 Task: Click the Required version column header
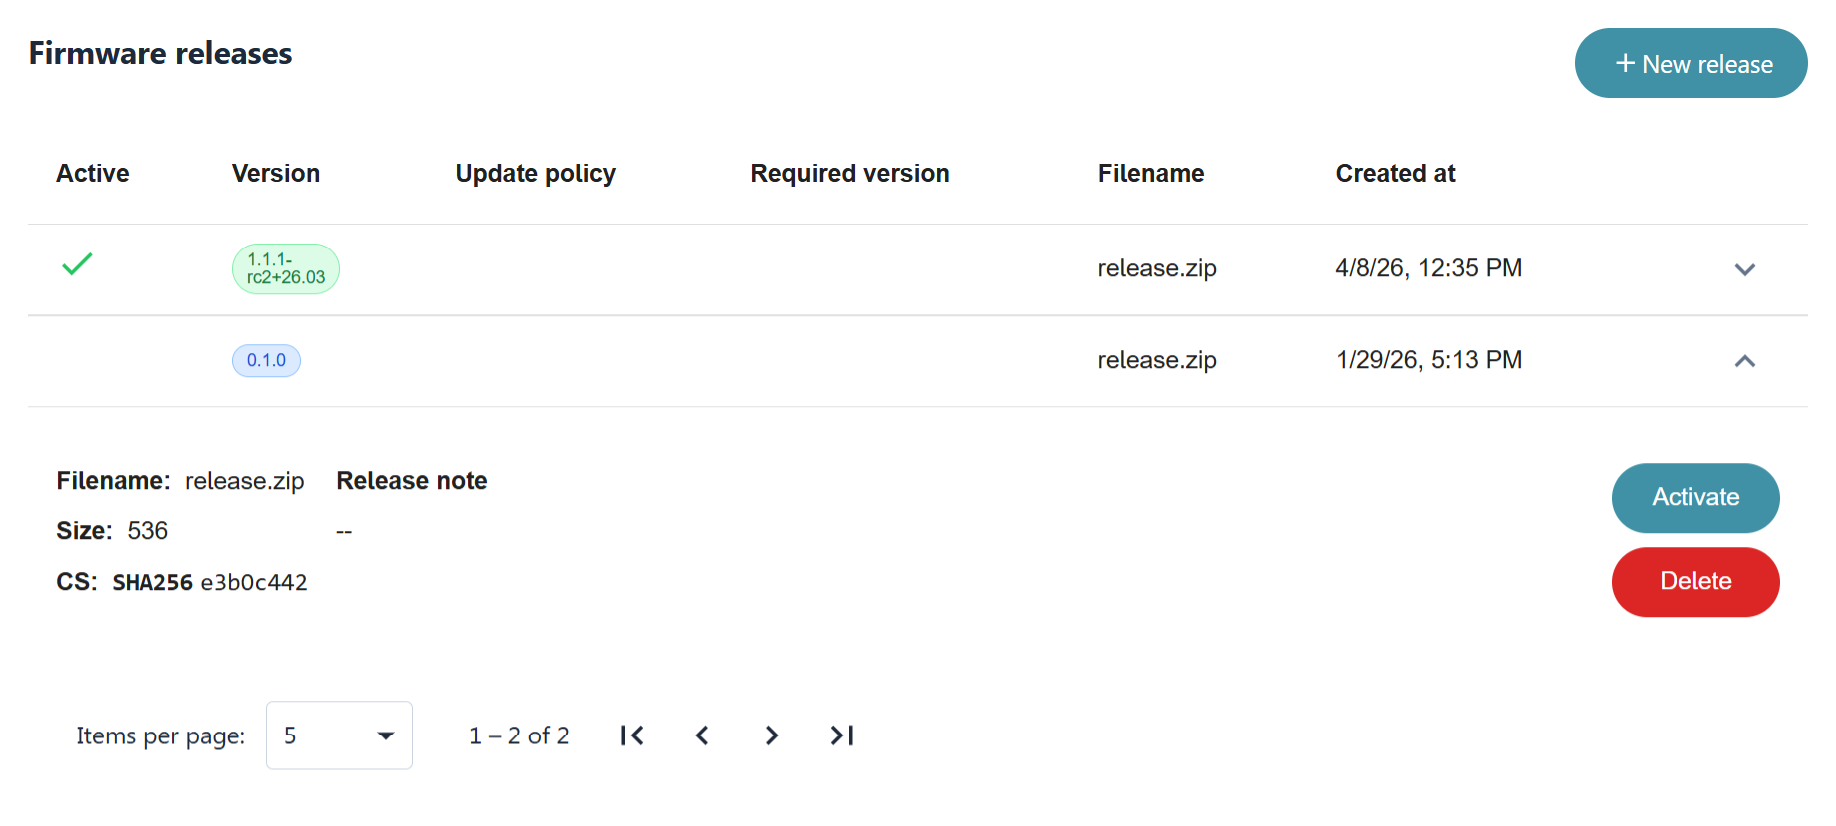849,174
